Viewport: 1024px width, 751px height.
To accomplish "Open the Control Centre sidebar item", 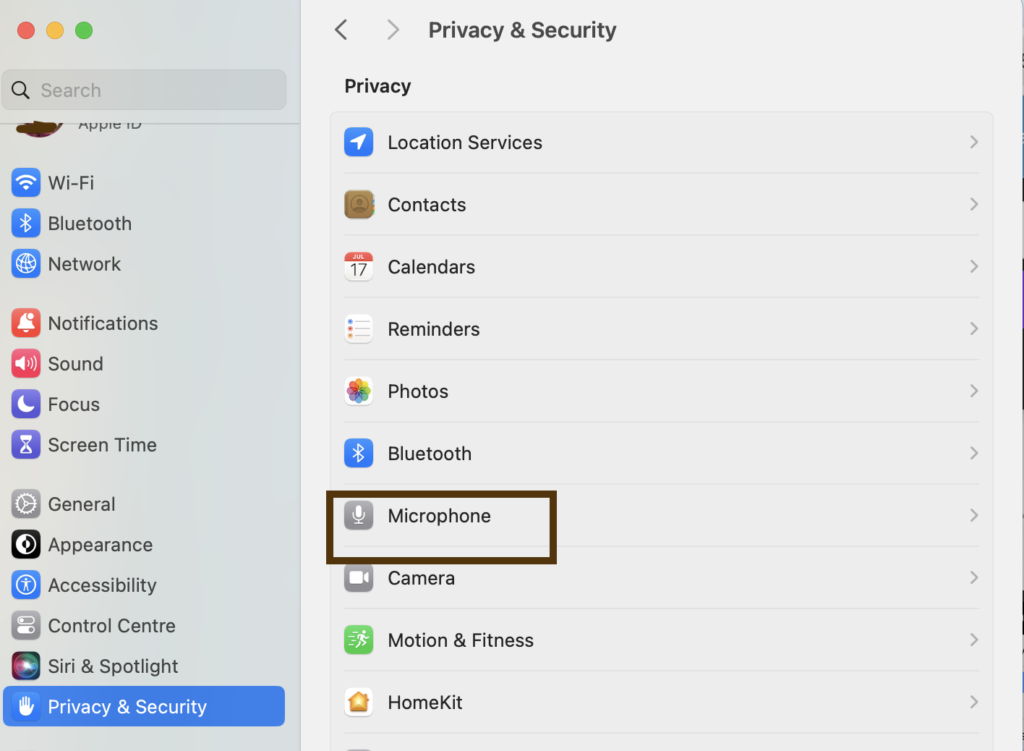I will [111, 626].
